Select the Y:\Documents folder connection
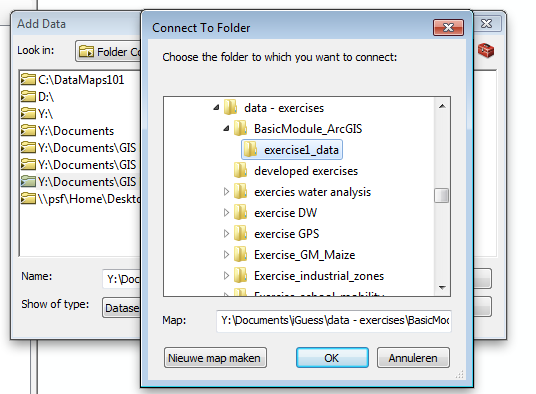The width and height of the screenshot is (536, 394). (67, 131)
